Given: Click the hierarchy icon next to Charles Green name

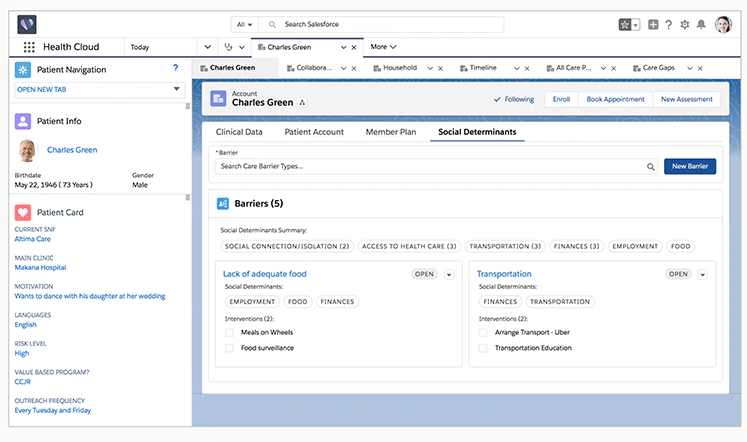Looking at the screenshot, I should pyautogui.click(x=302, y=102).
